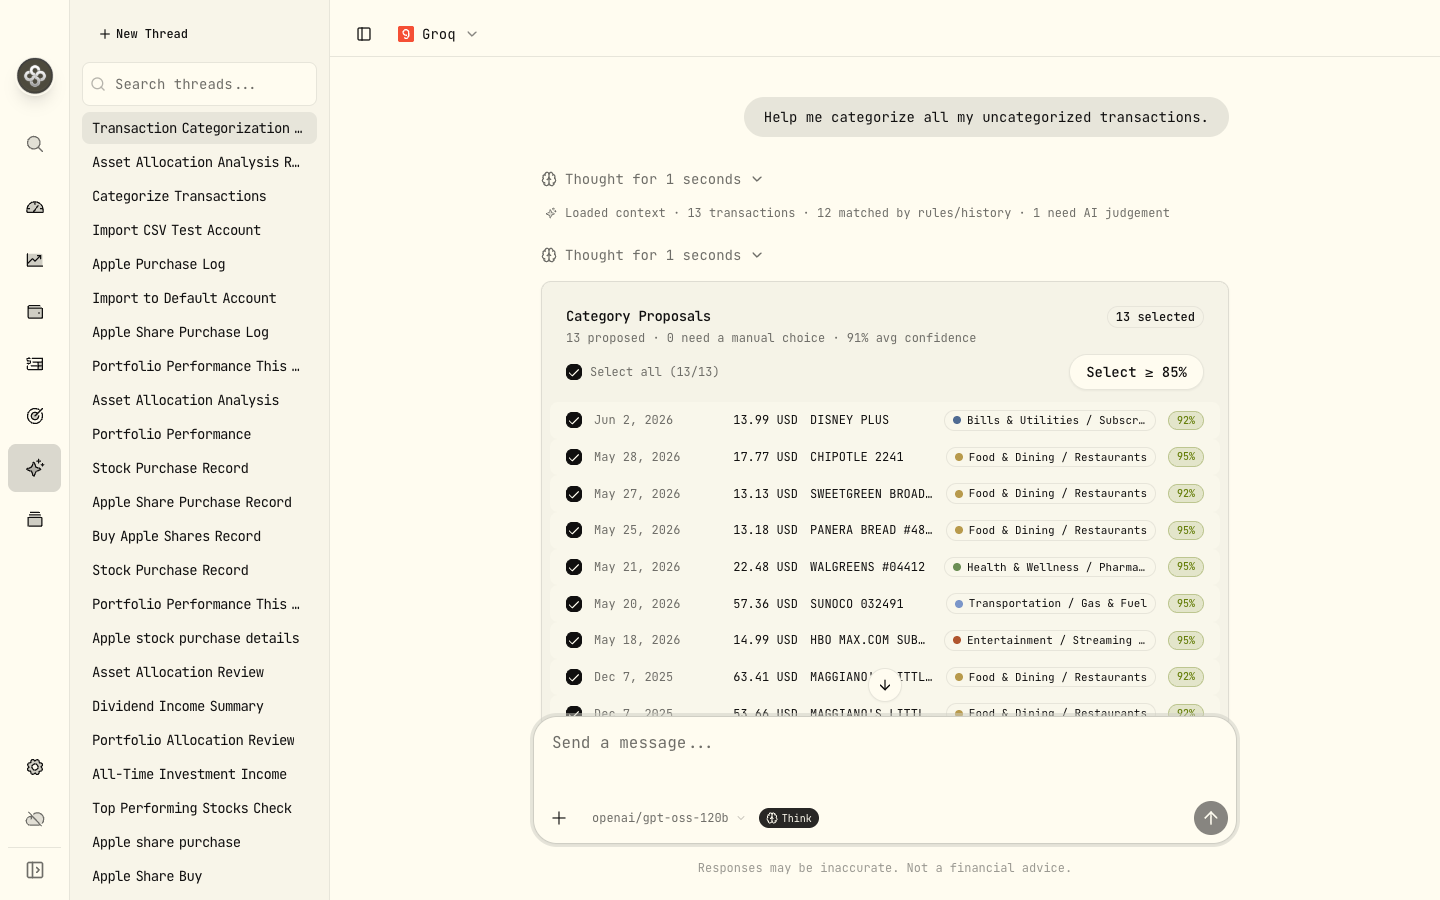Click the send message arrow button
Screen dimensions: 1440x900
click(1211, 818)
